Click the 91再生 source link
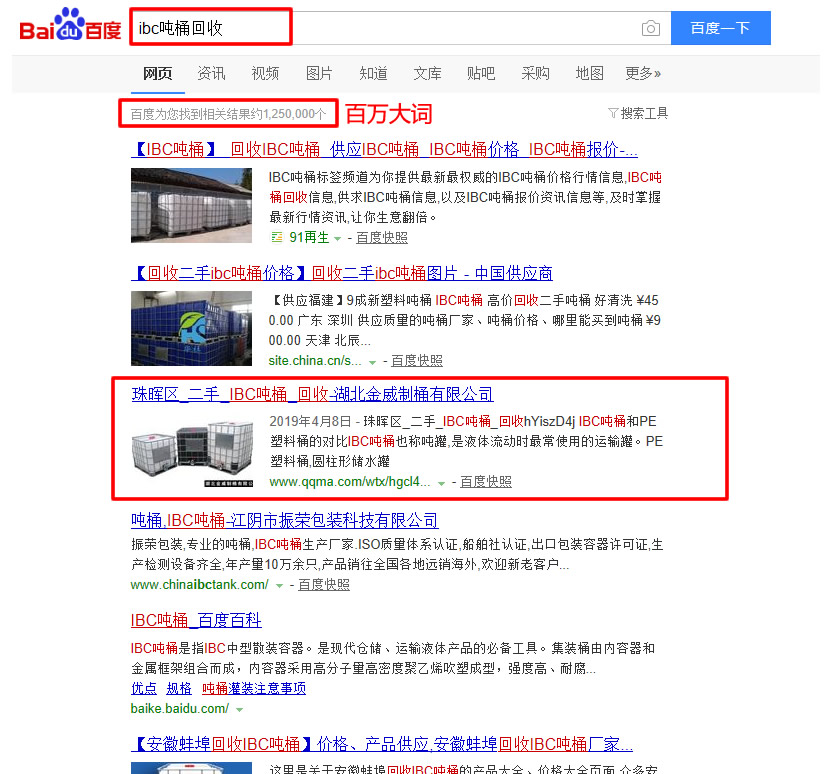The height and width of the screenshot is (774, 828). 309,238
